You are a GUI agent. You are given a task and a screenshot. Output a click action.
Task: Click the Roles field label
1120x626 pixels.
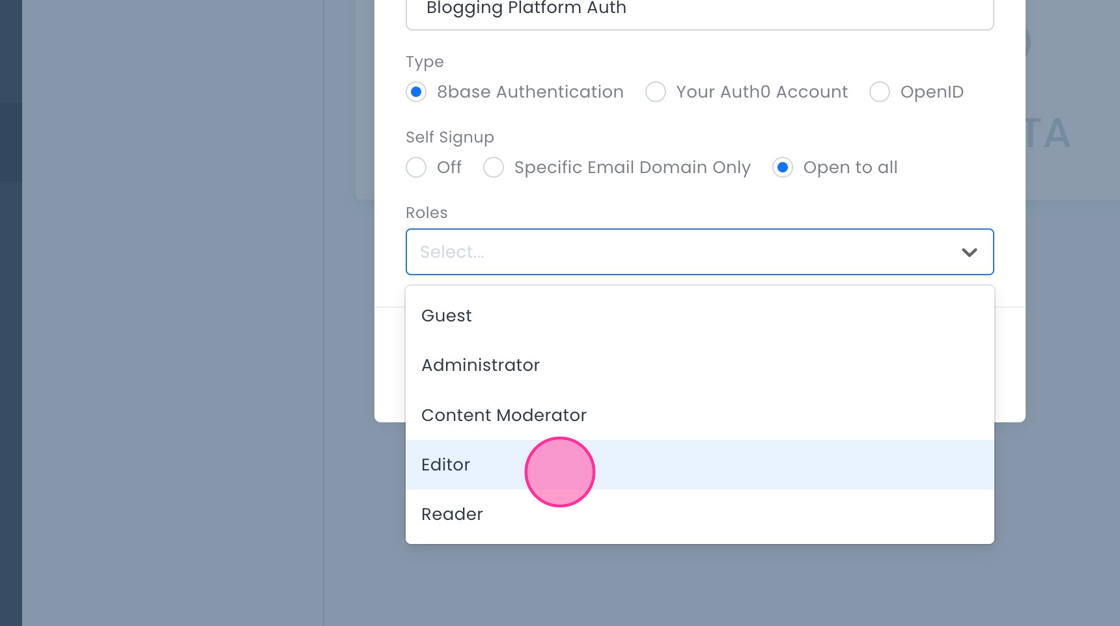tap(426, 212)
